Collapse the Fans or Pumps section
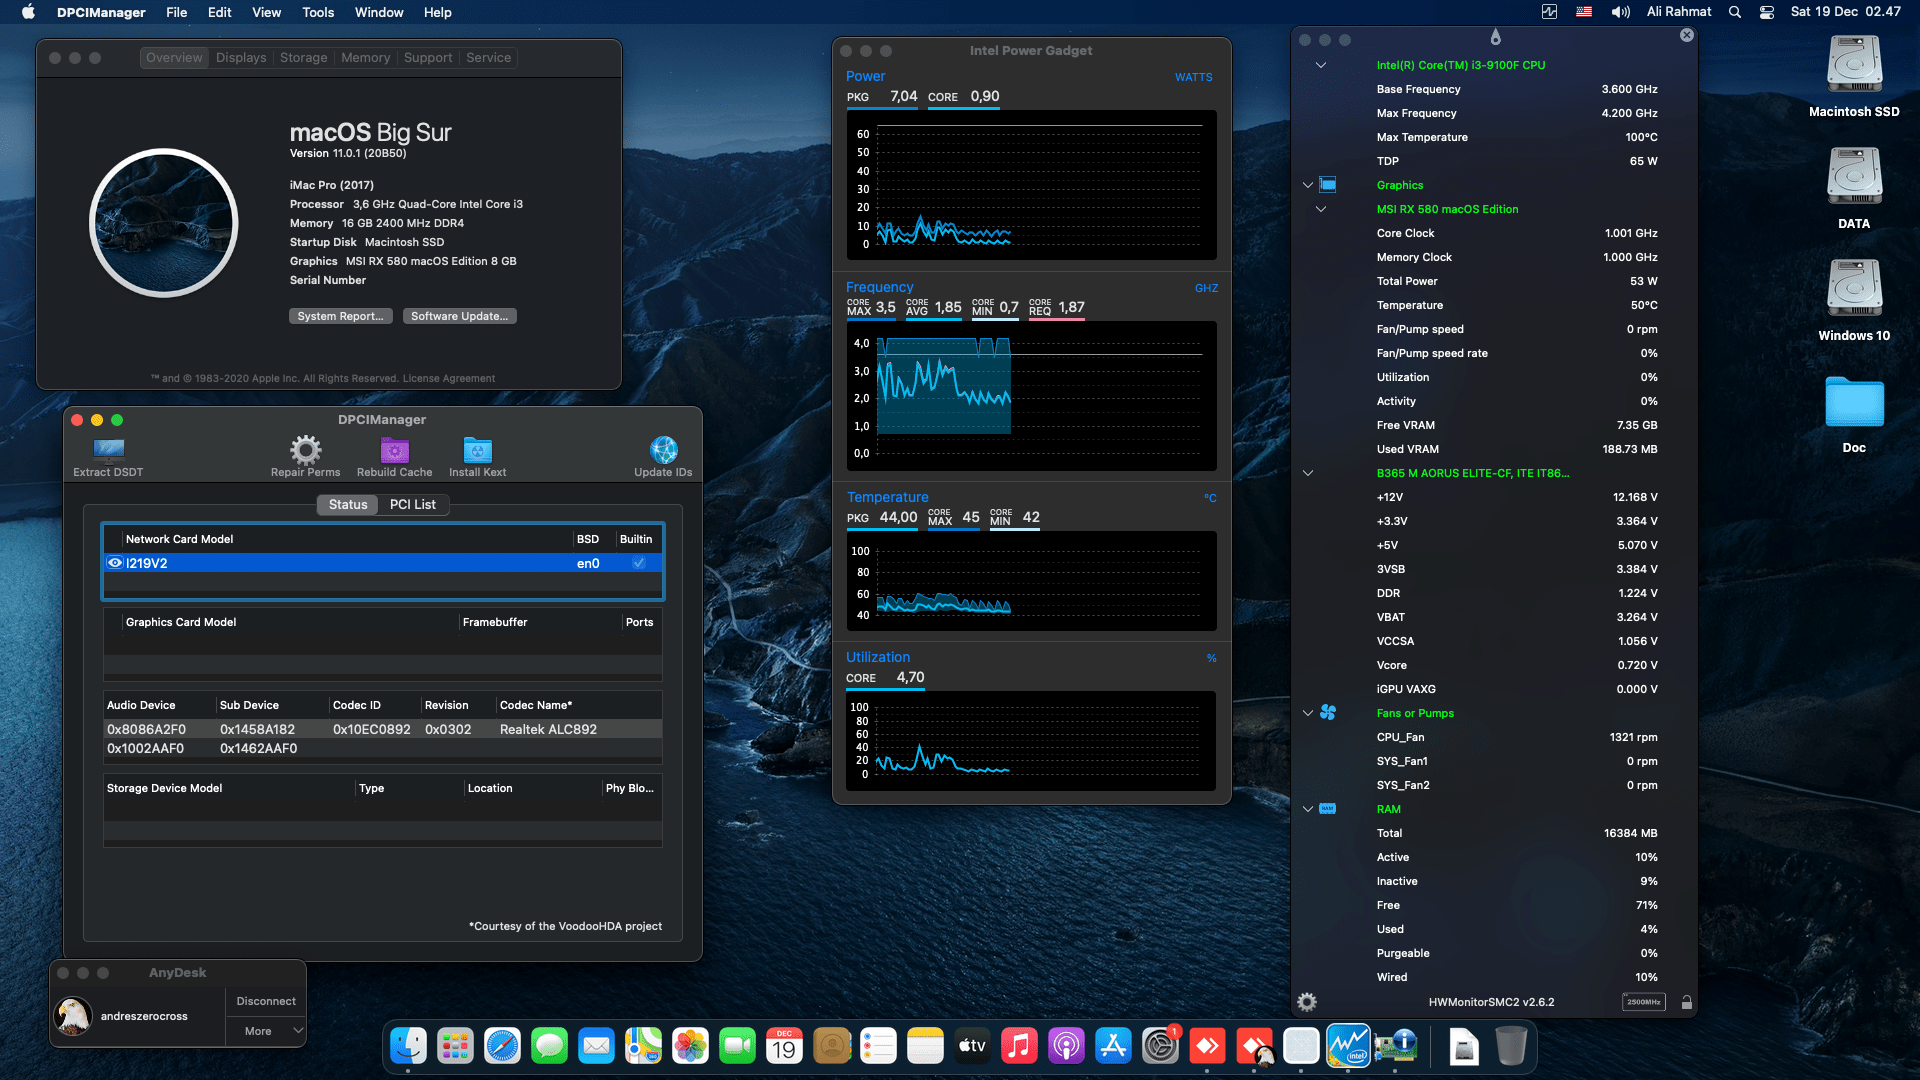This screenshot has height=1080, width=1920. click(x=1307, y=713)
